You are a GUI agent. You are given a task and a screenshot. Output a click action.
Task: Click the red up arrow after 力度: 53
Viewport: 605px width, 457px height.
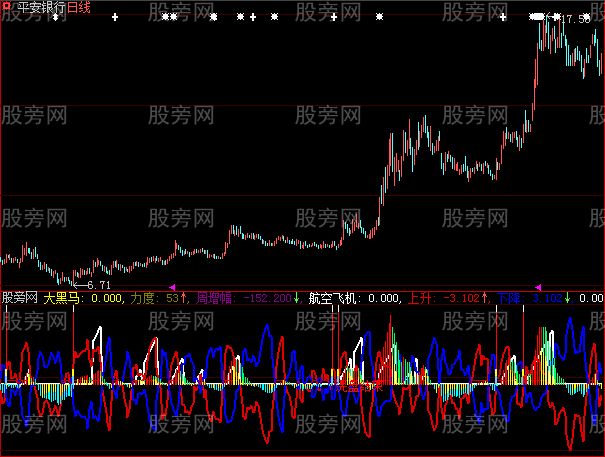click(185, 298)
